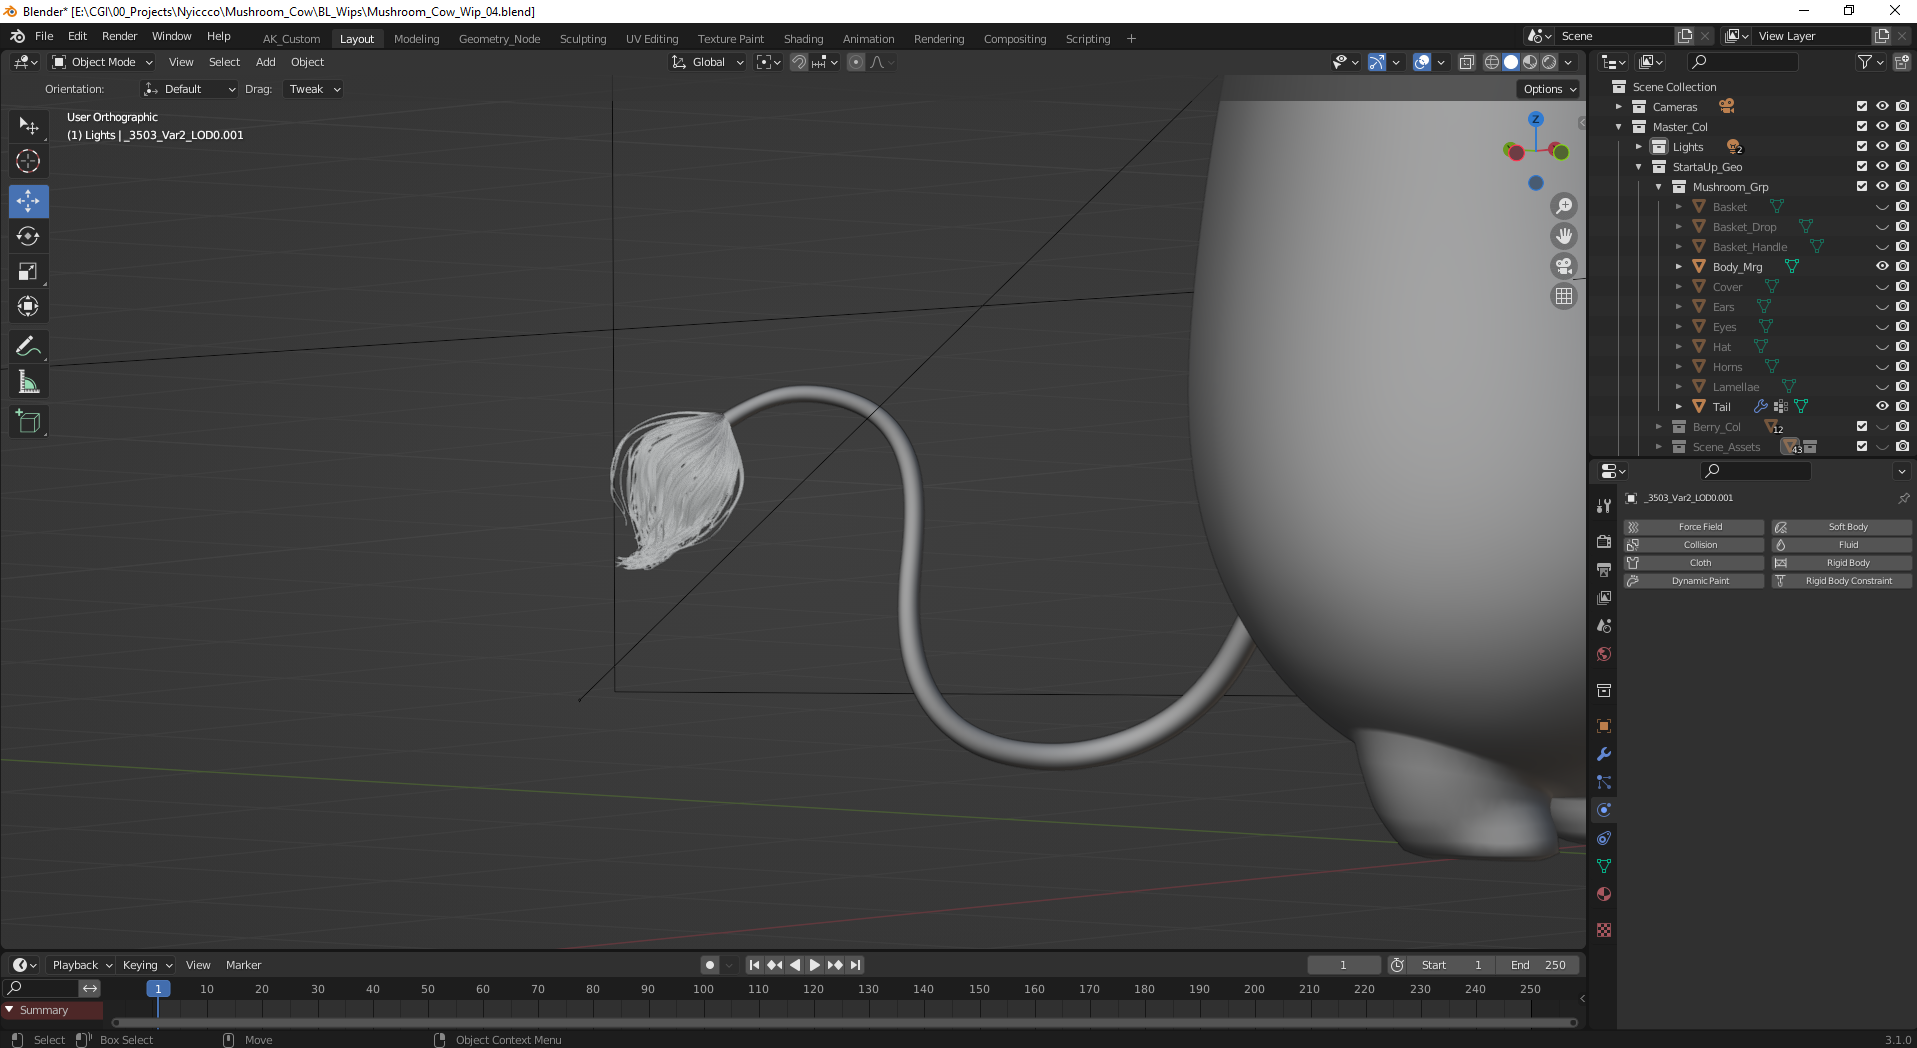Image resolution: width=1917 pixels, height=1048 pixels.
Task: Enable Cloth physics
Action: [x=1693, y=563]
